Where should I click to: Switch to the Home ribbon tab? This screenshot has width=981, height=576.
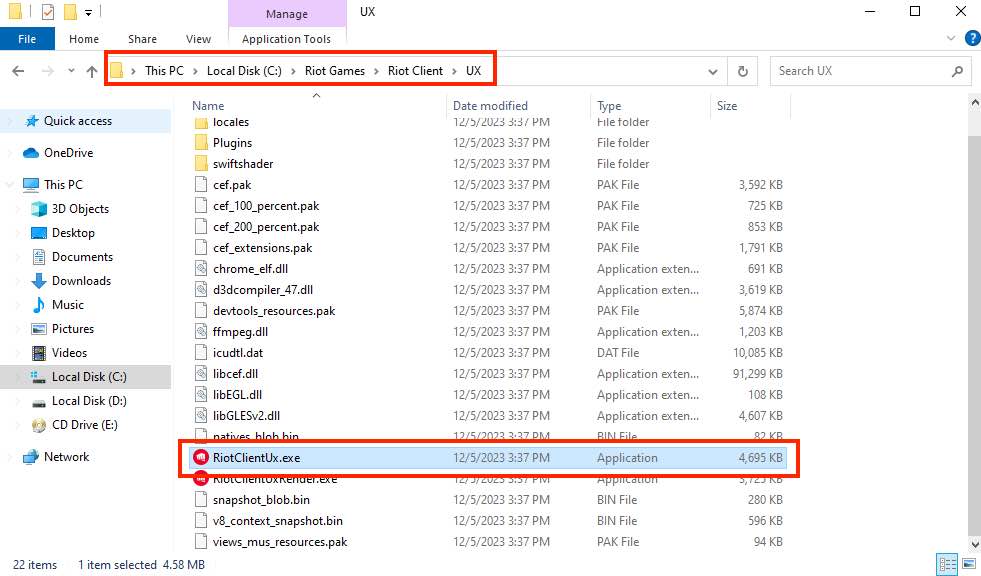(x=84, y=39)
